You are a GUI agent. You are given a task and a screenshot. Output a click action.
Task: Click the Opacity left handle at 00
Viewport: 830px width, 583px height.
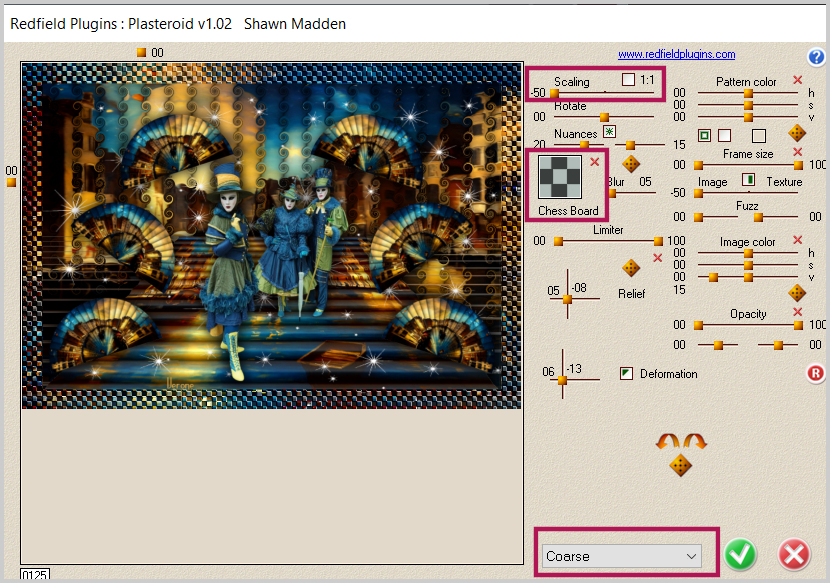[x=698, y=325]
